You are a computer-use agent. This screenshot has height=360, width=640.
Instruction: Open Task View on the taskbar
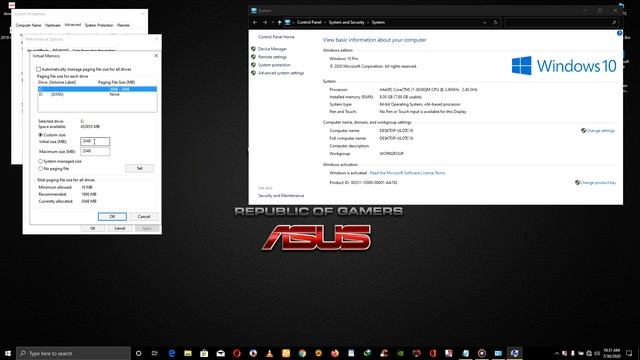(155, 353)
